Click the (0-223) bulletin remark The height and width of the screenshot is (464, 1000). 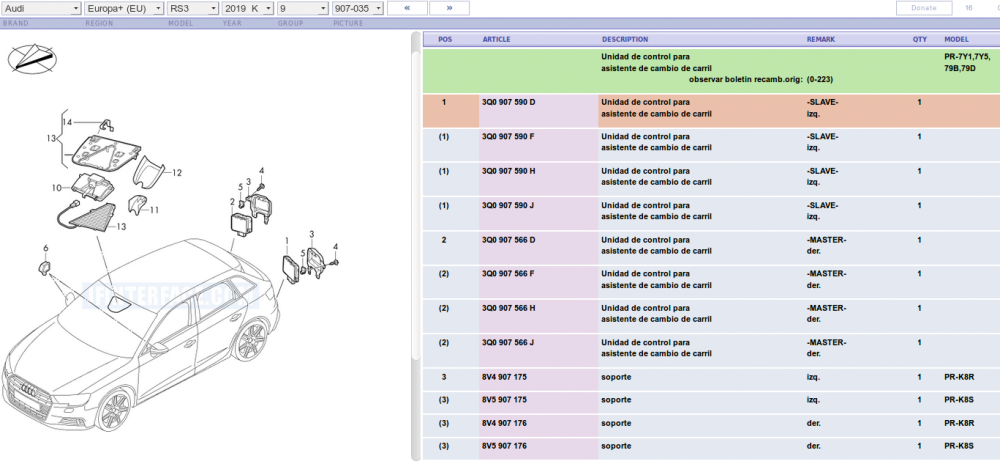click(820, 79)
